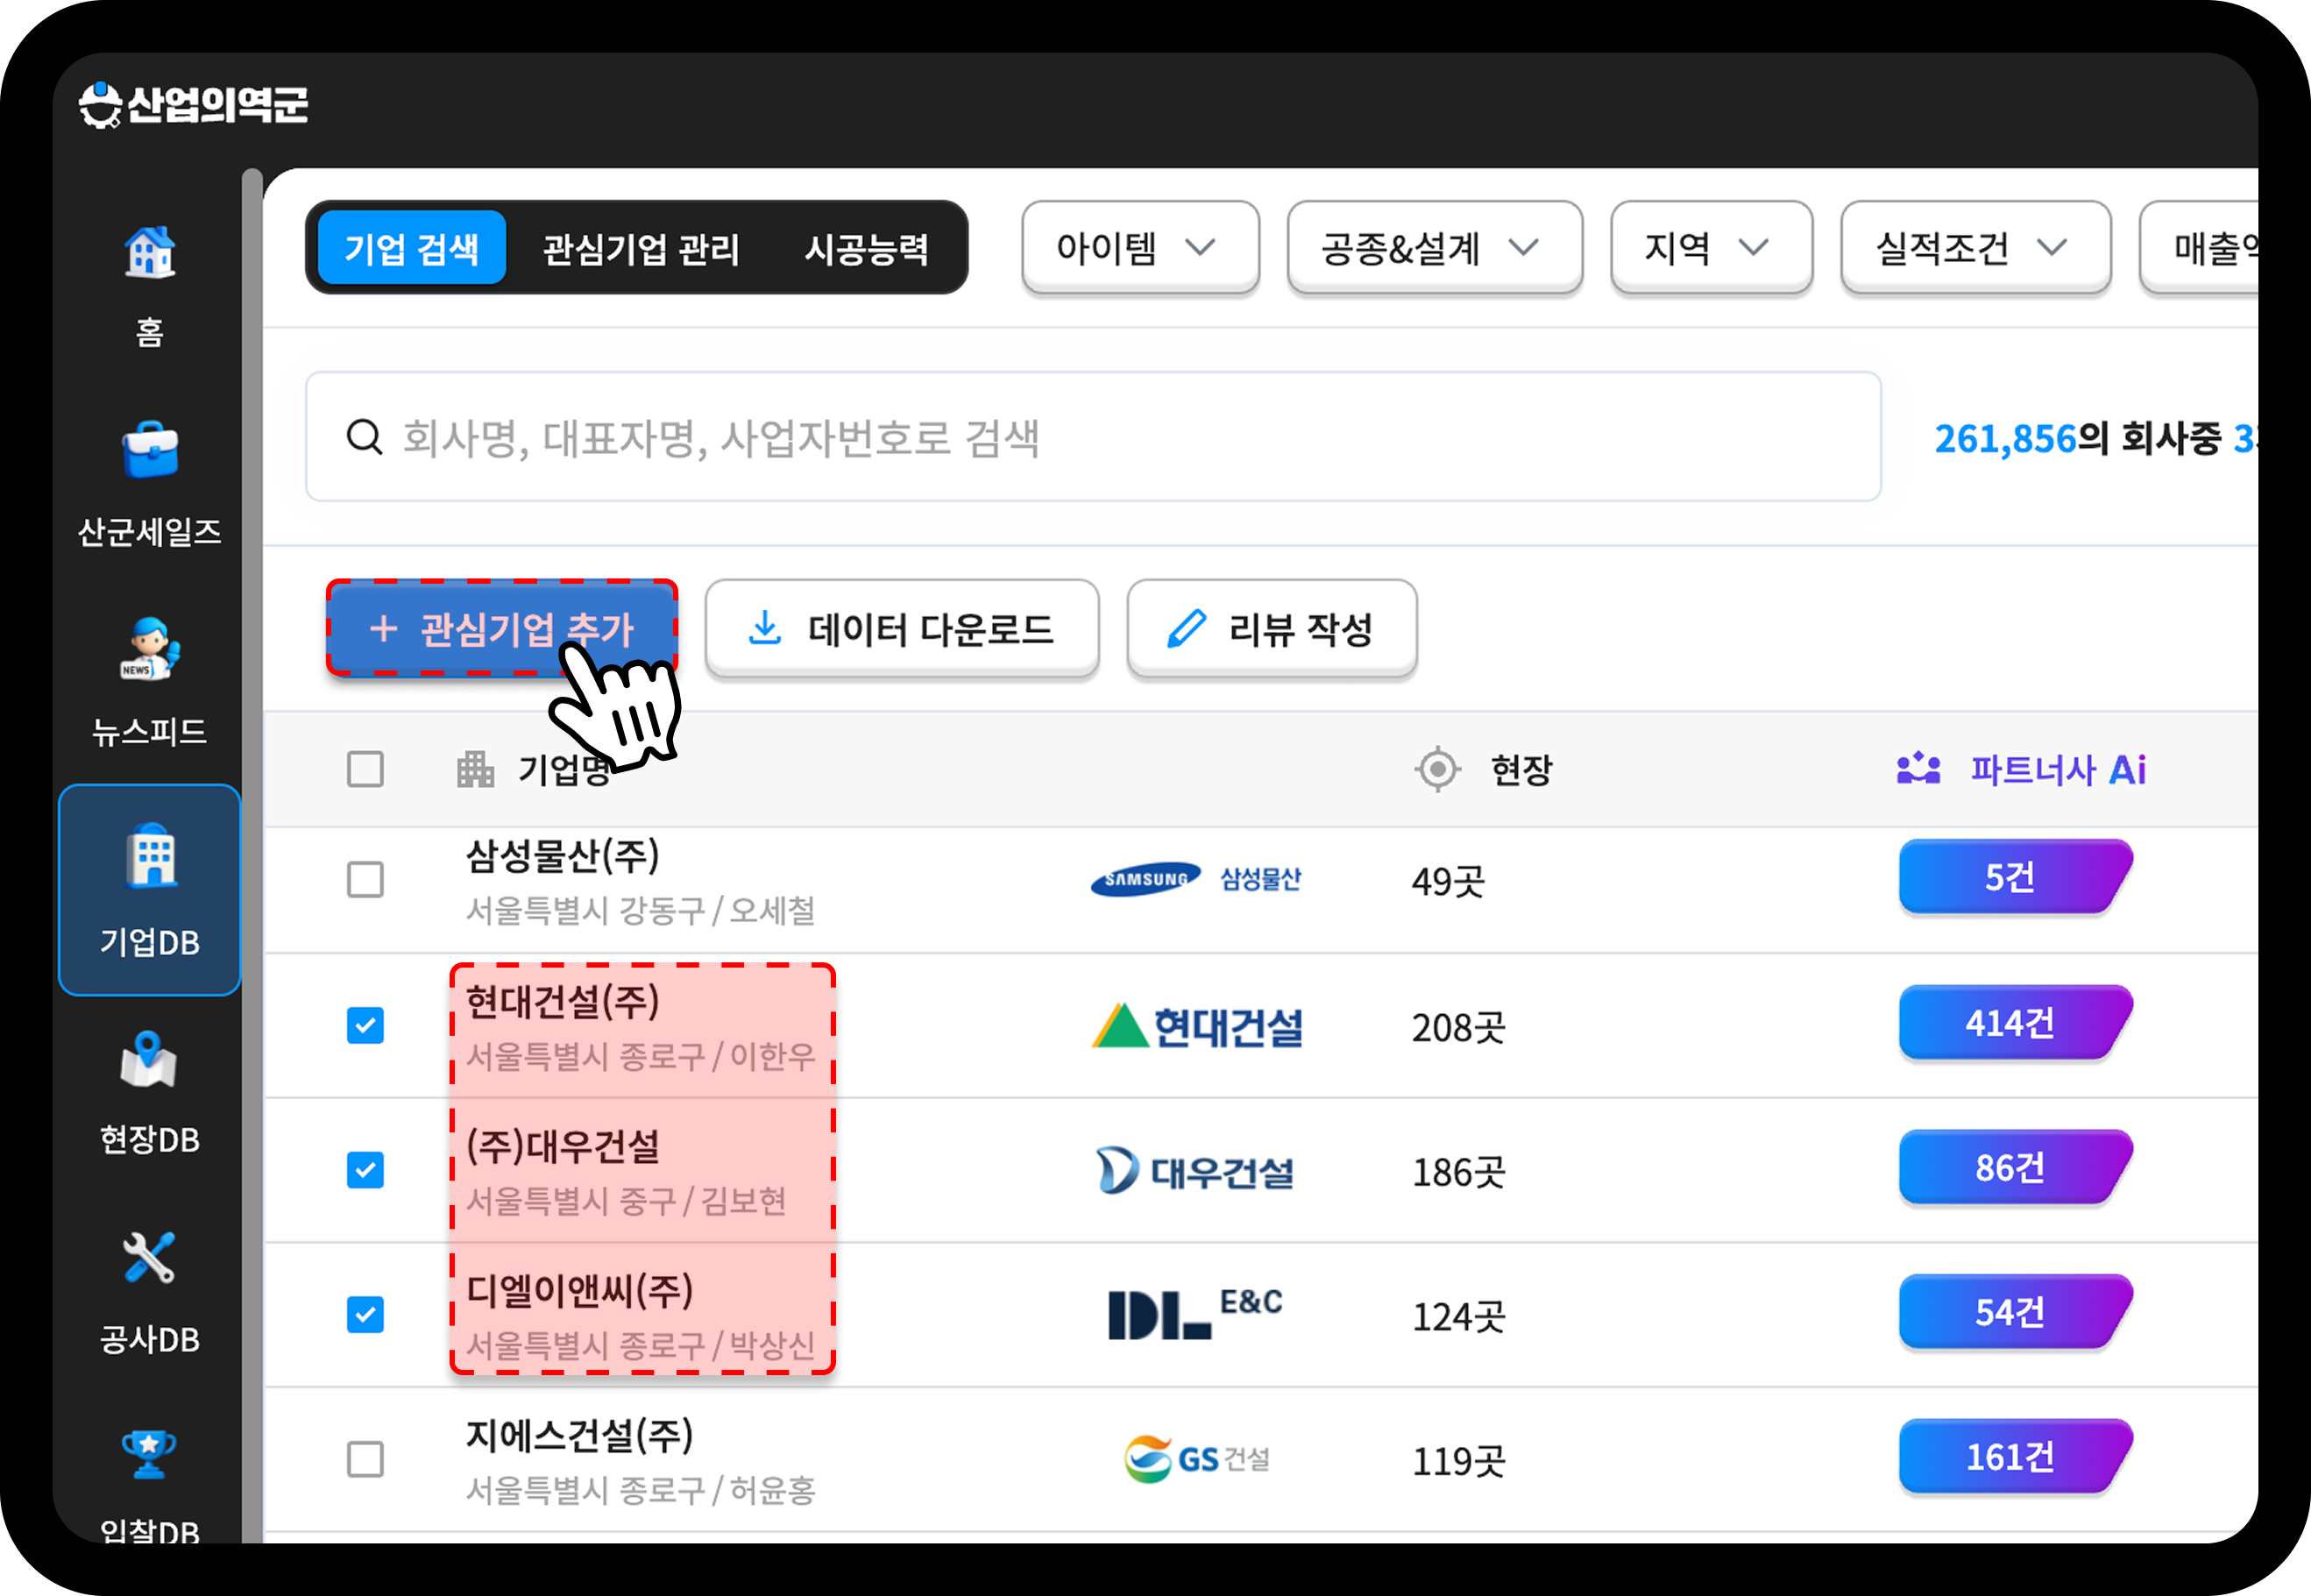
Task: Open the 뉴스피드 sidebar icon
Action: click(x=150, y=649)
